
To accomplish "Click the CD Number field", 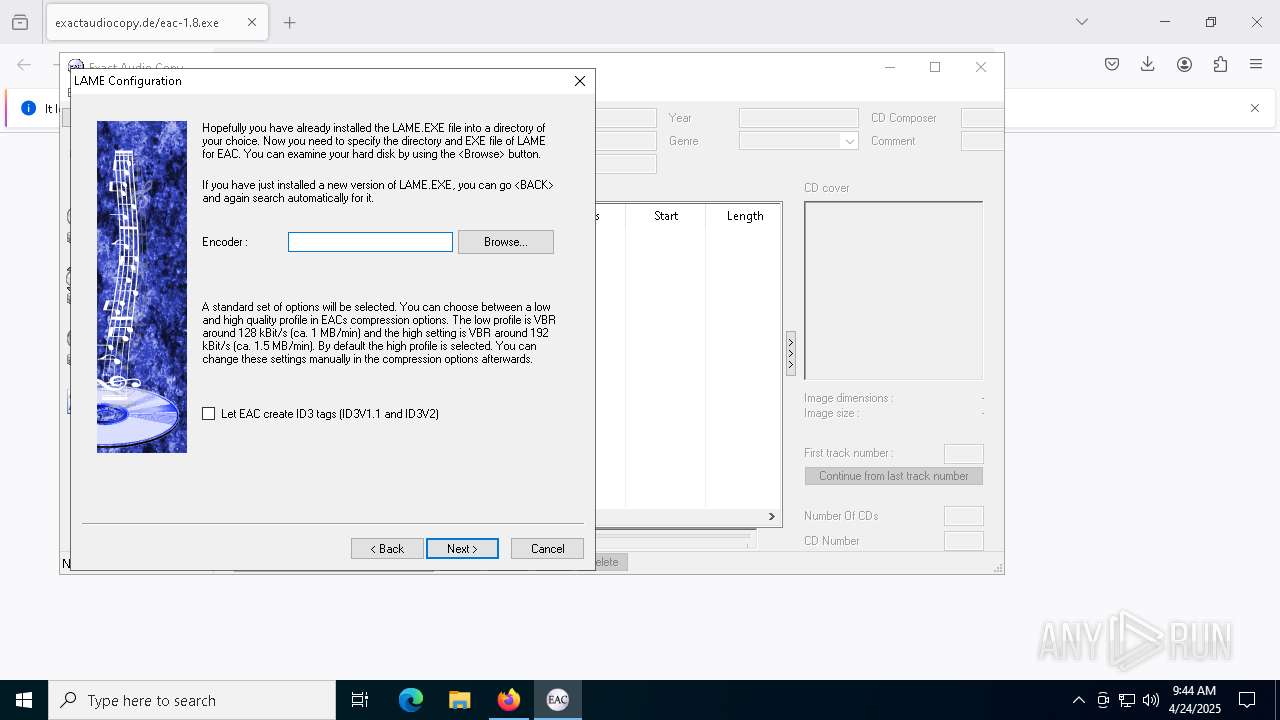I will (964, 541).
